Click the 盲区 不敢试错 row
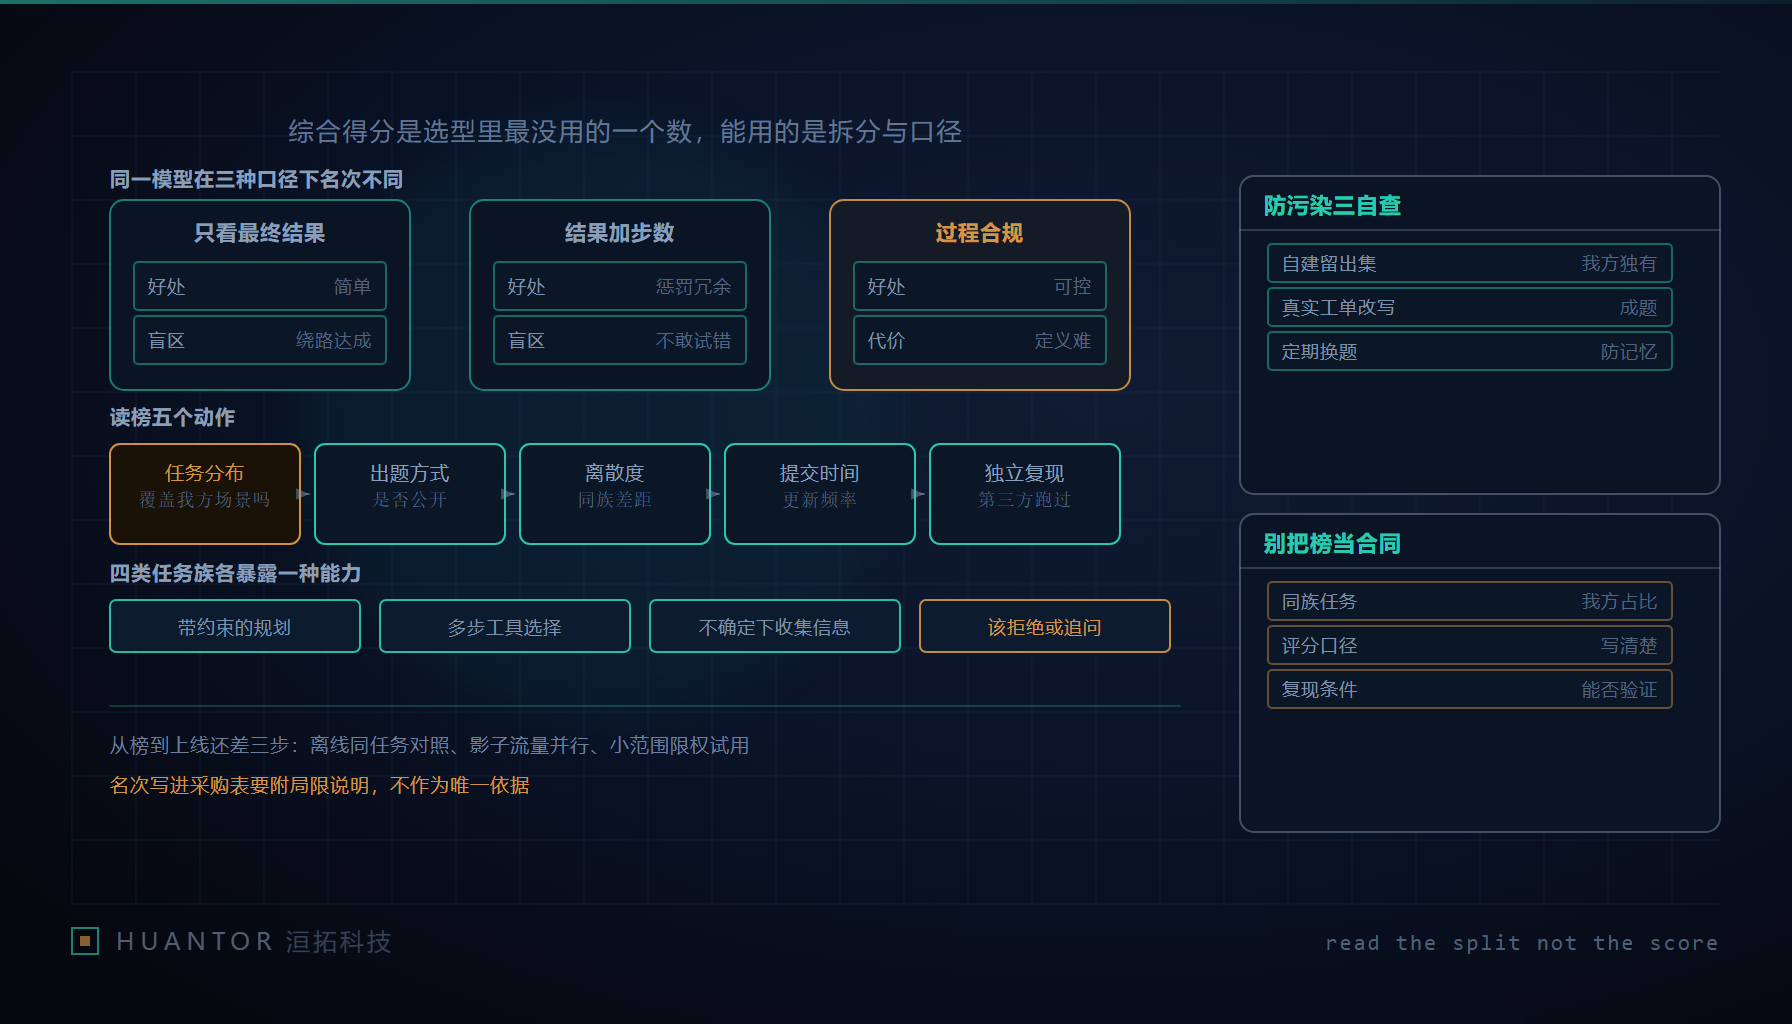The height and width of the screenshot is (1024, 1792). pos(620,340)
